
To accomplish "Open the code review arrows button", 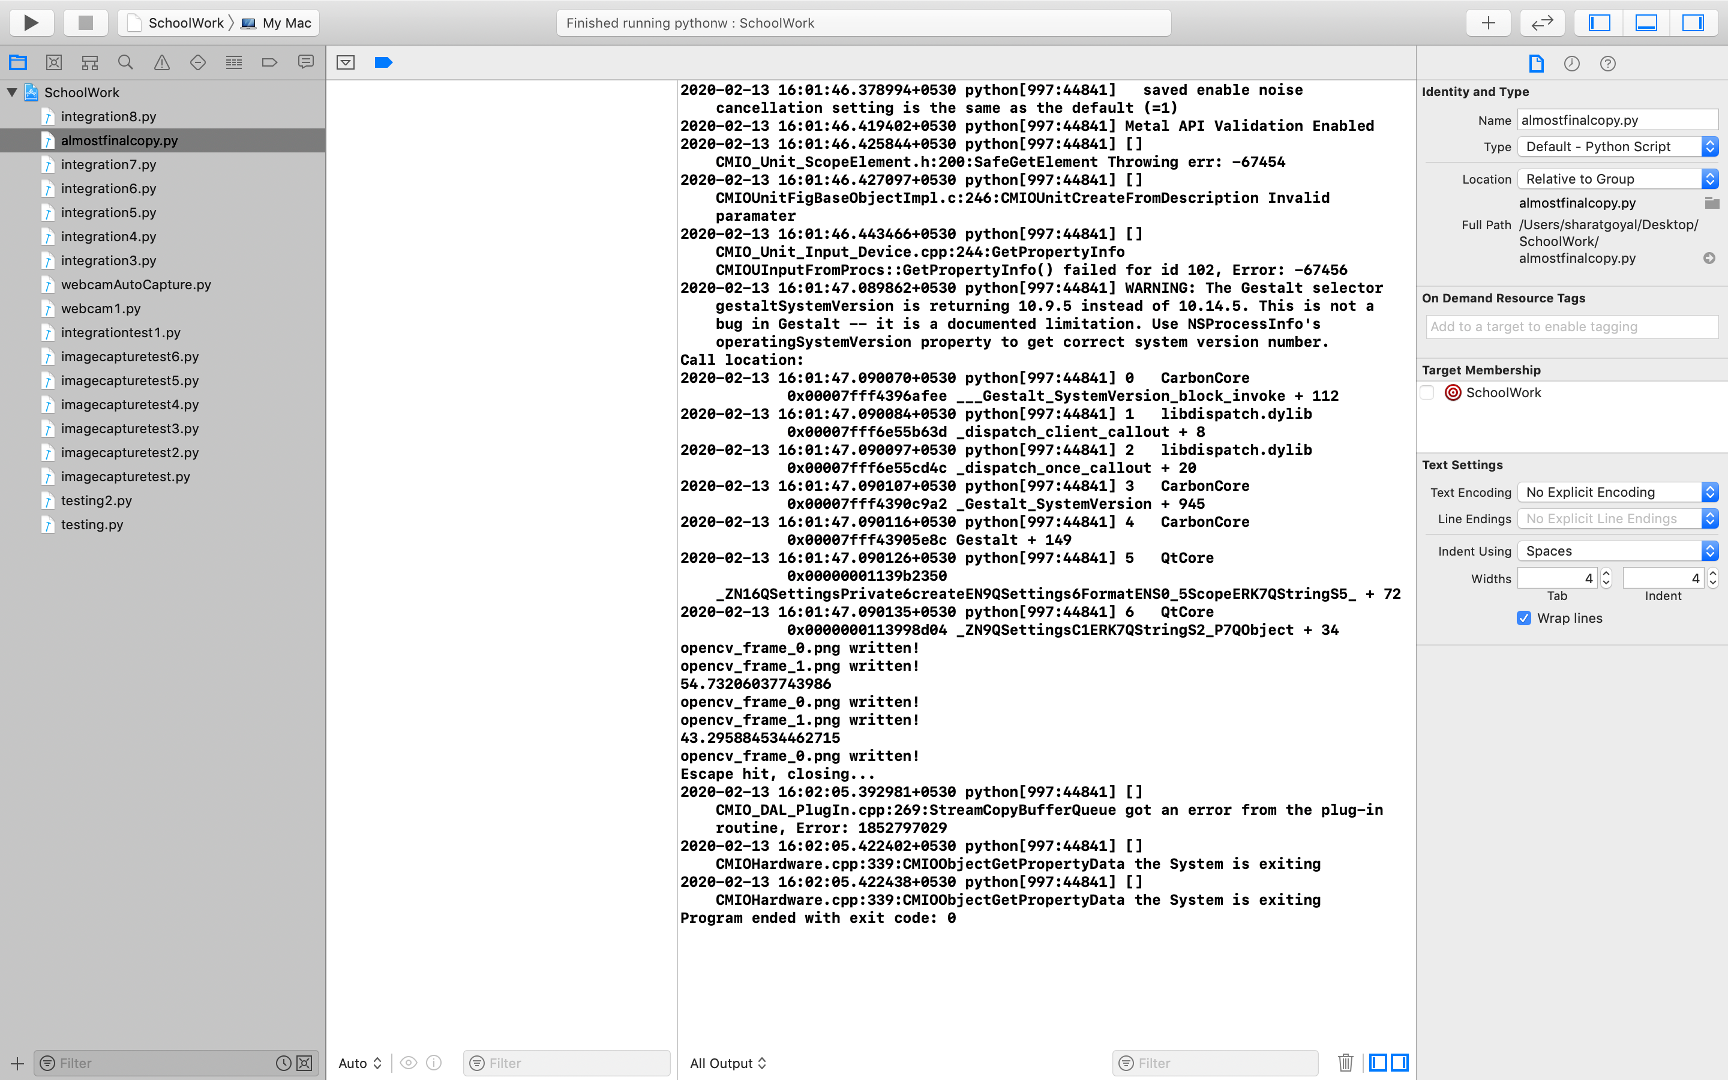I will [1542, 22].
